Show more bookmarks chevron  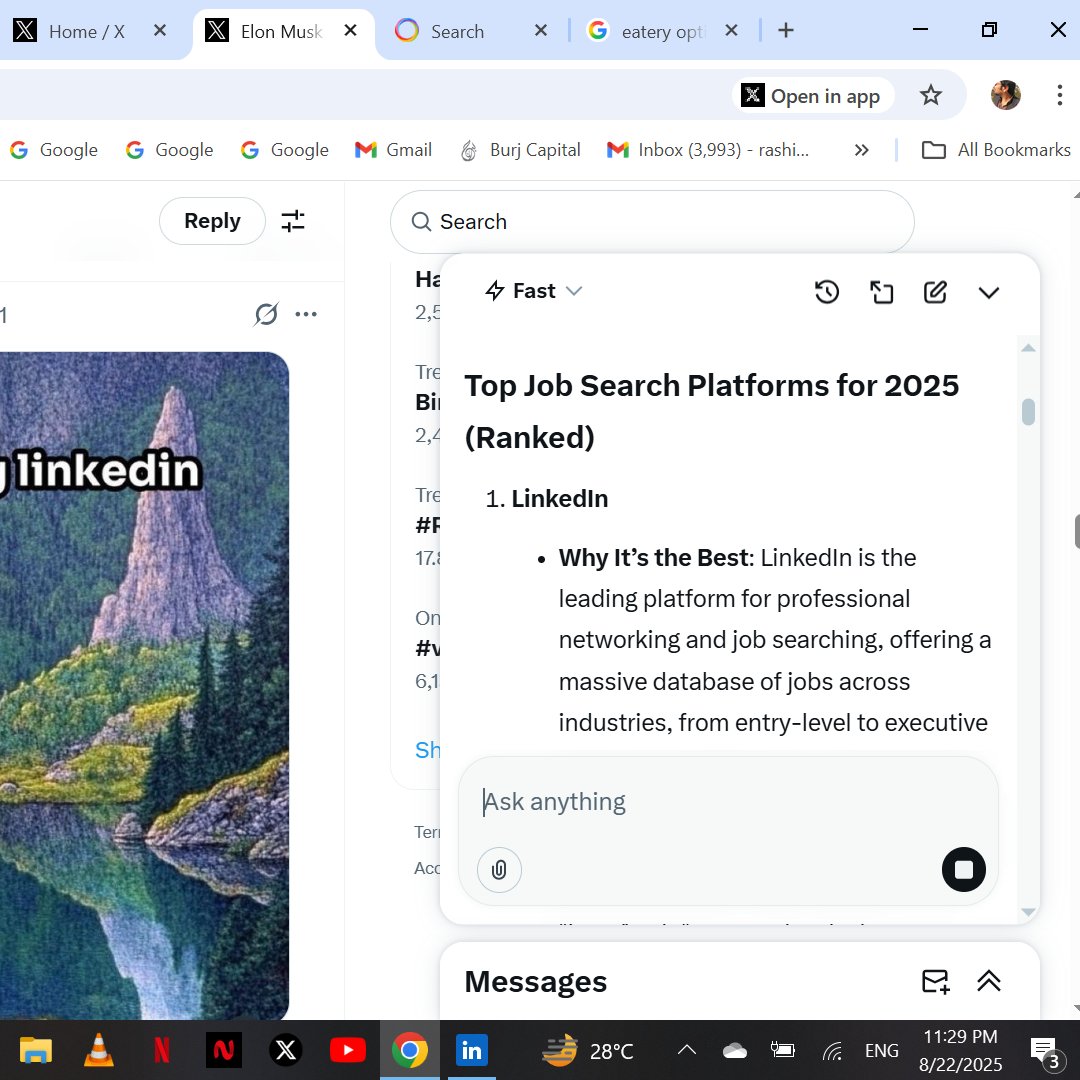[861, 149]
